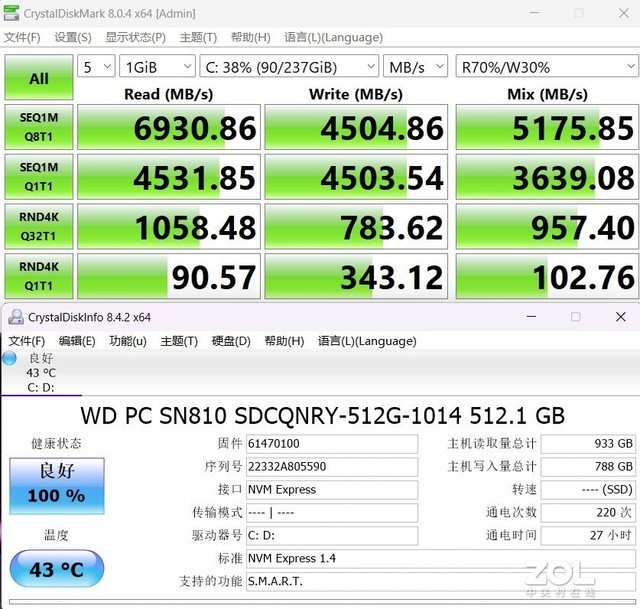Click the 43 °C temperature button
The height and width of the screenshot is (609, 640).
coord(57,569)
